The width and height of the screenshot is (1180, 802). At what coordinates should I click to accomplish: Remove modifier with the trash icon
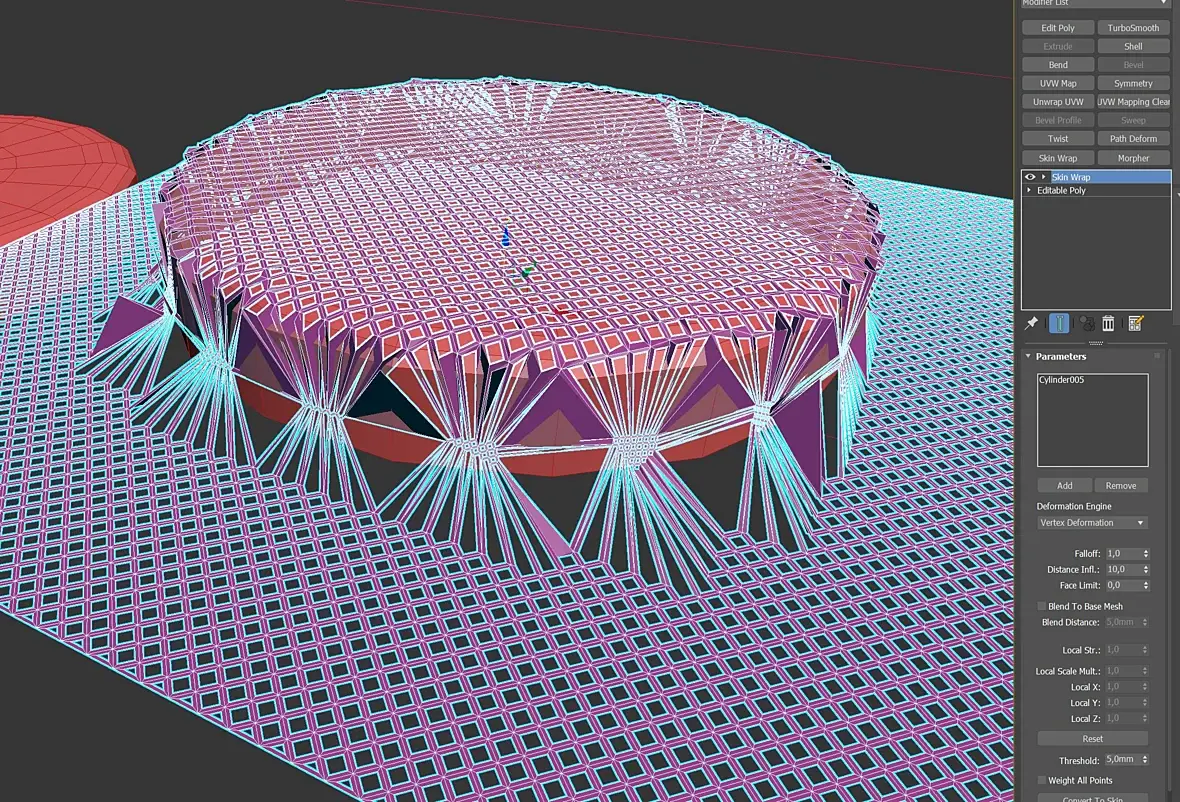coord(1109,324)
